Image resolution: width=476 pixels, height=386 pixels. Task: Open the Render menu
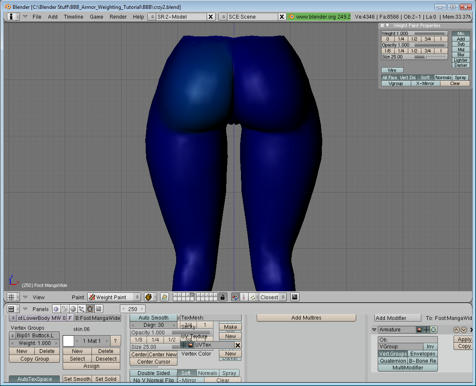coord(118,17)
